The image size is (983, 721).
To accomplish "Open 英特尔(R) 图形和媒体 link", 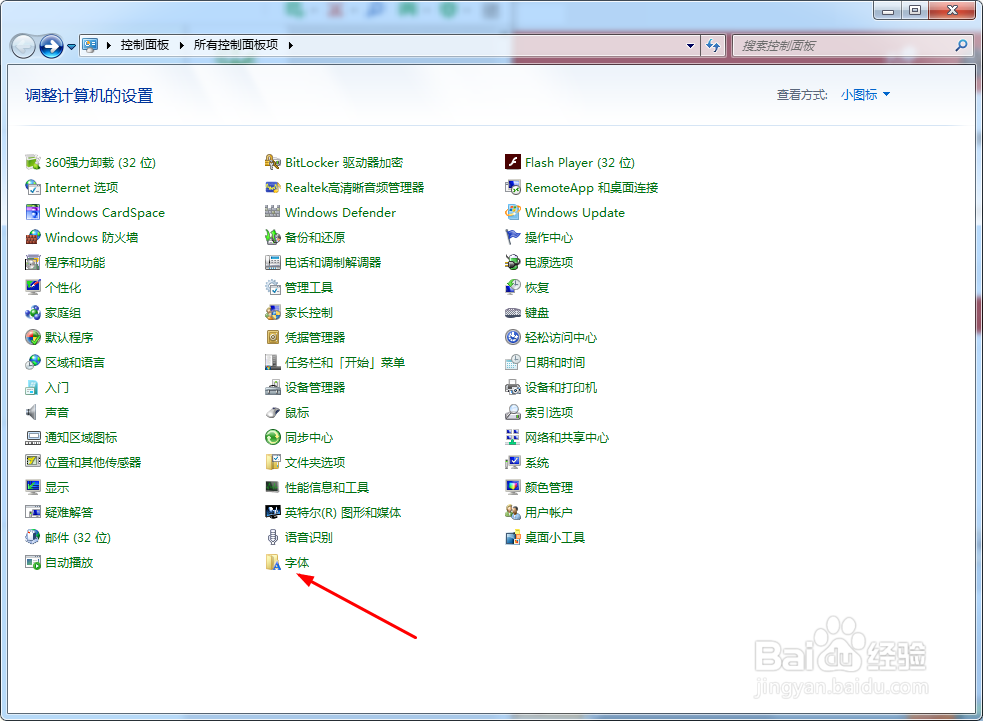I will click(x=343, y=512).
